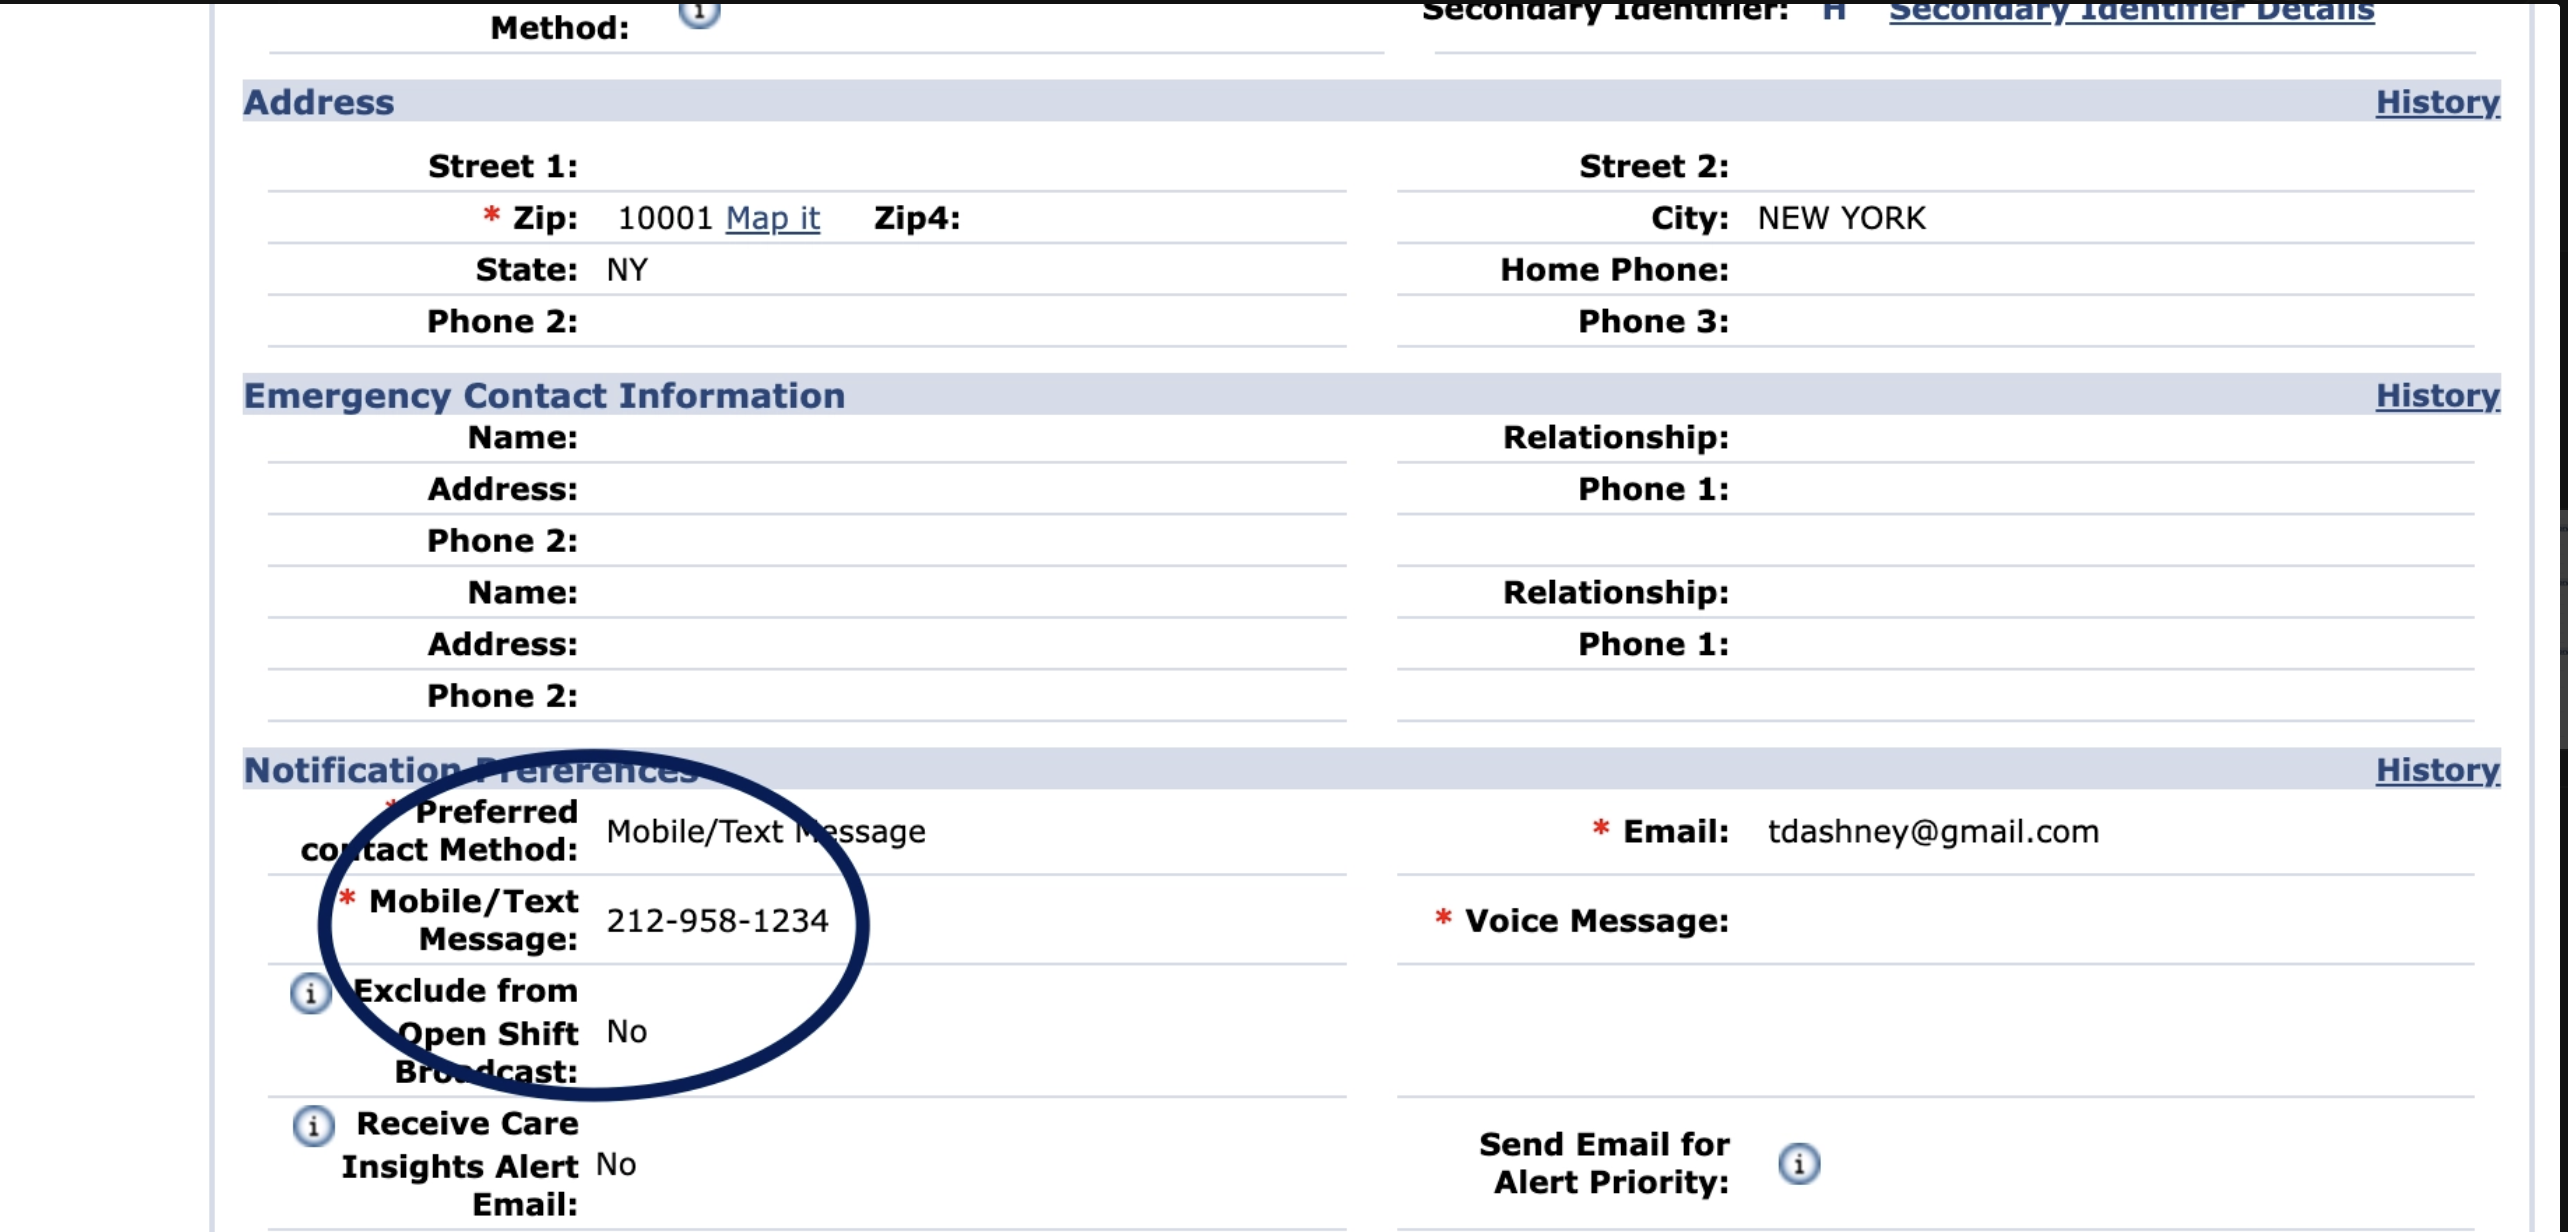2568x1232 pixels.
Task: Click zip code value 10001
Action: tap(664, 218)
